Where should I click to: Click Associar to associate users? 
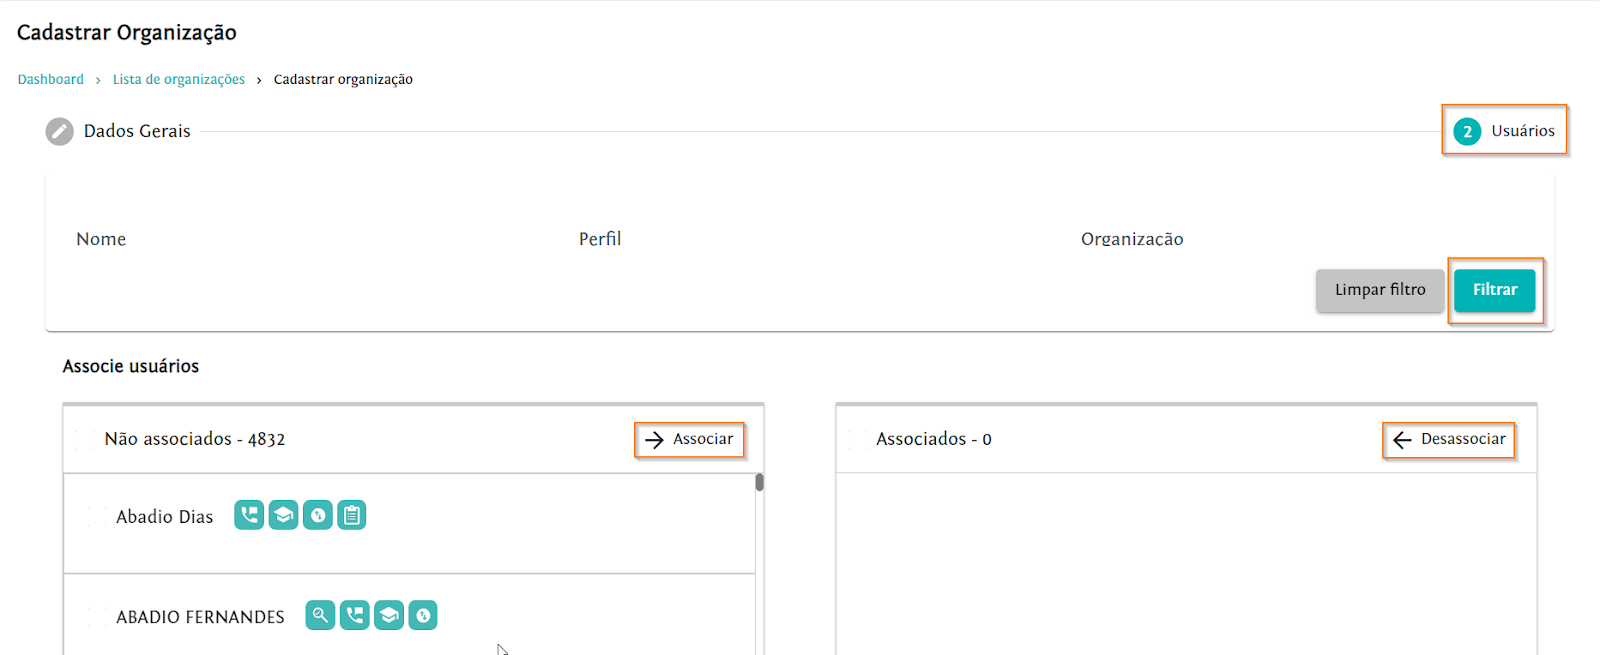pyautogui.click(x=689, y=440)
